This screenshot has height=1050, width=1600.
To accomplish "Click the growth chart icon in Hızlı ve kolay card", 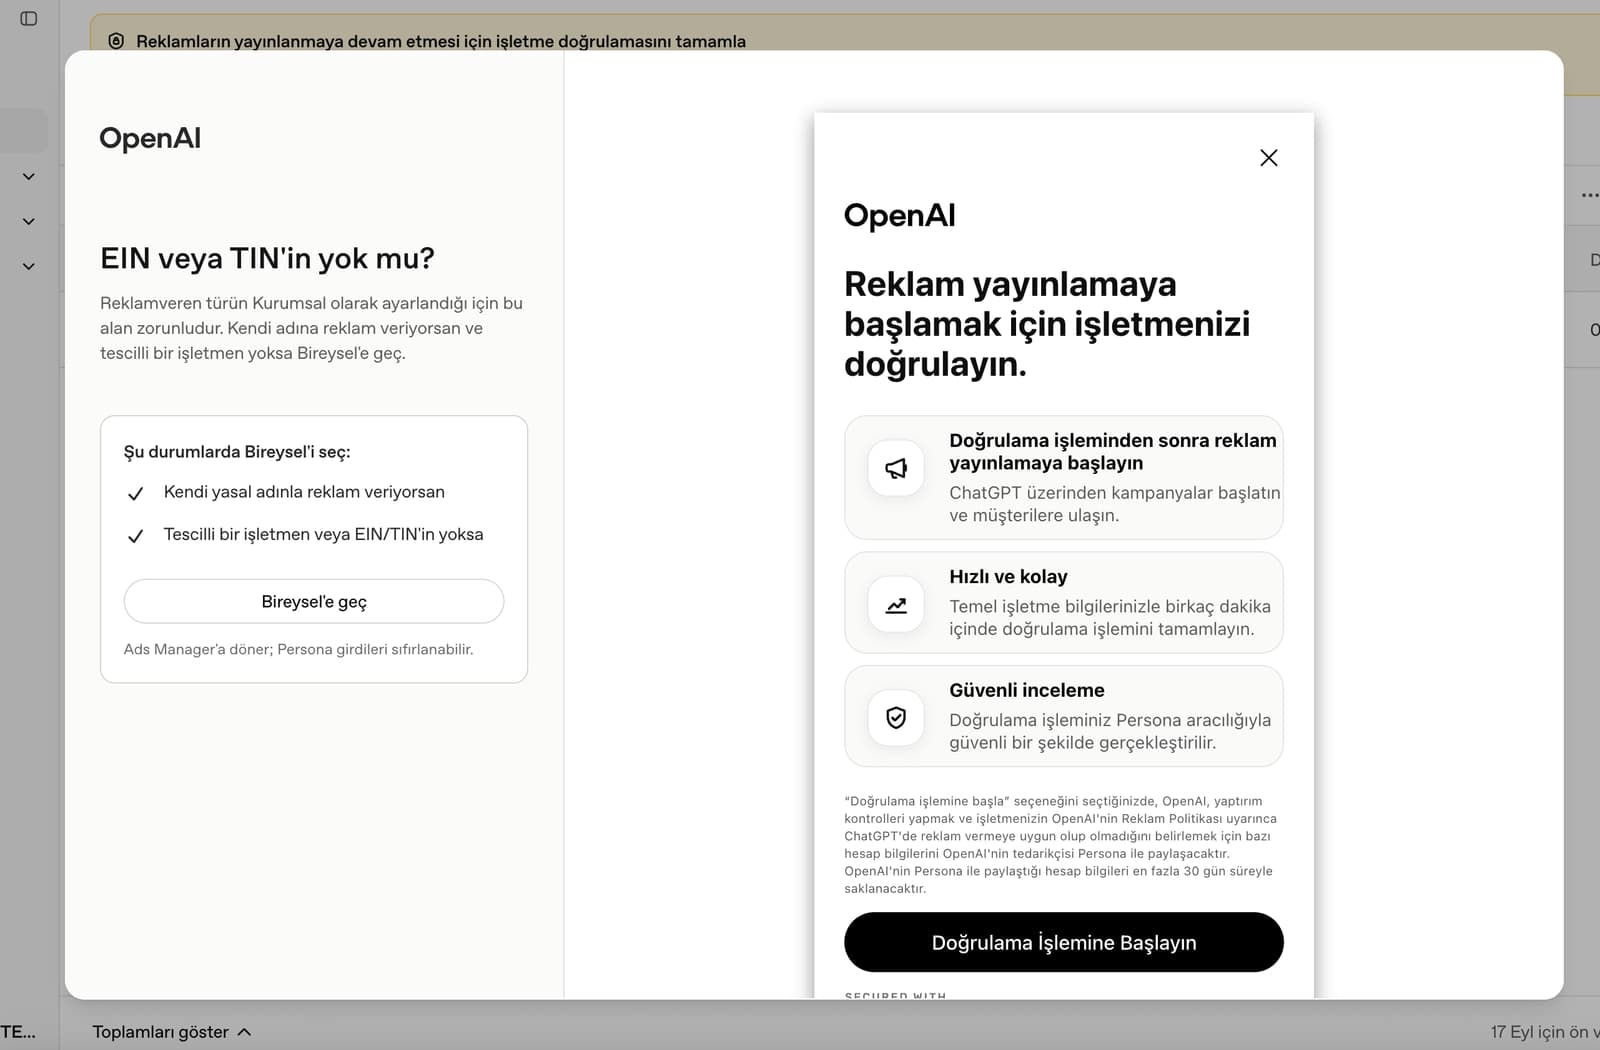I will [x=896, y=604].
